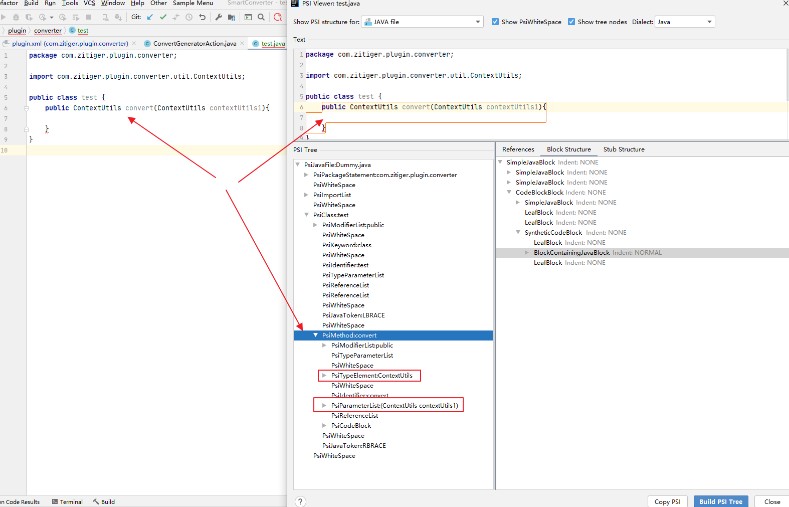
Task: Switch to the Stub Structure tab
Action: 623,149
